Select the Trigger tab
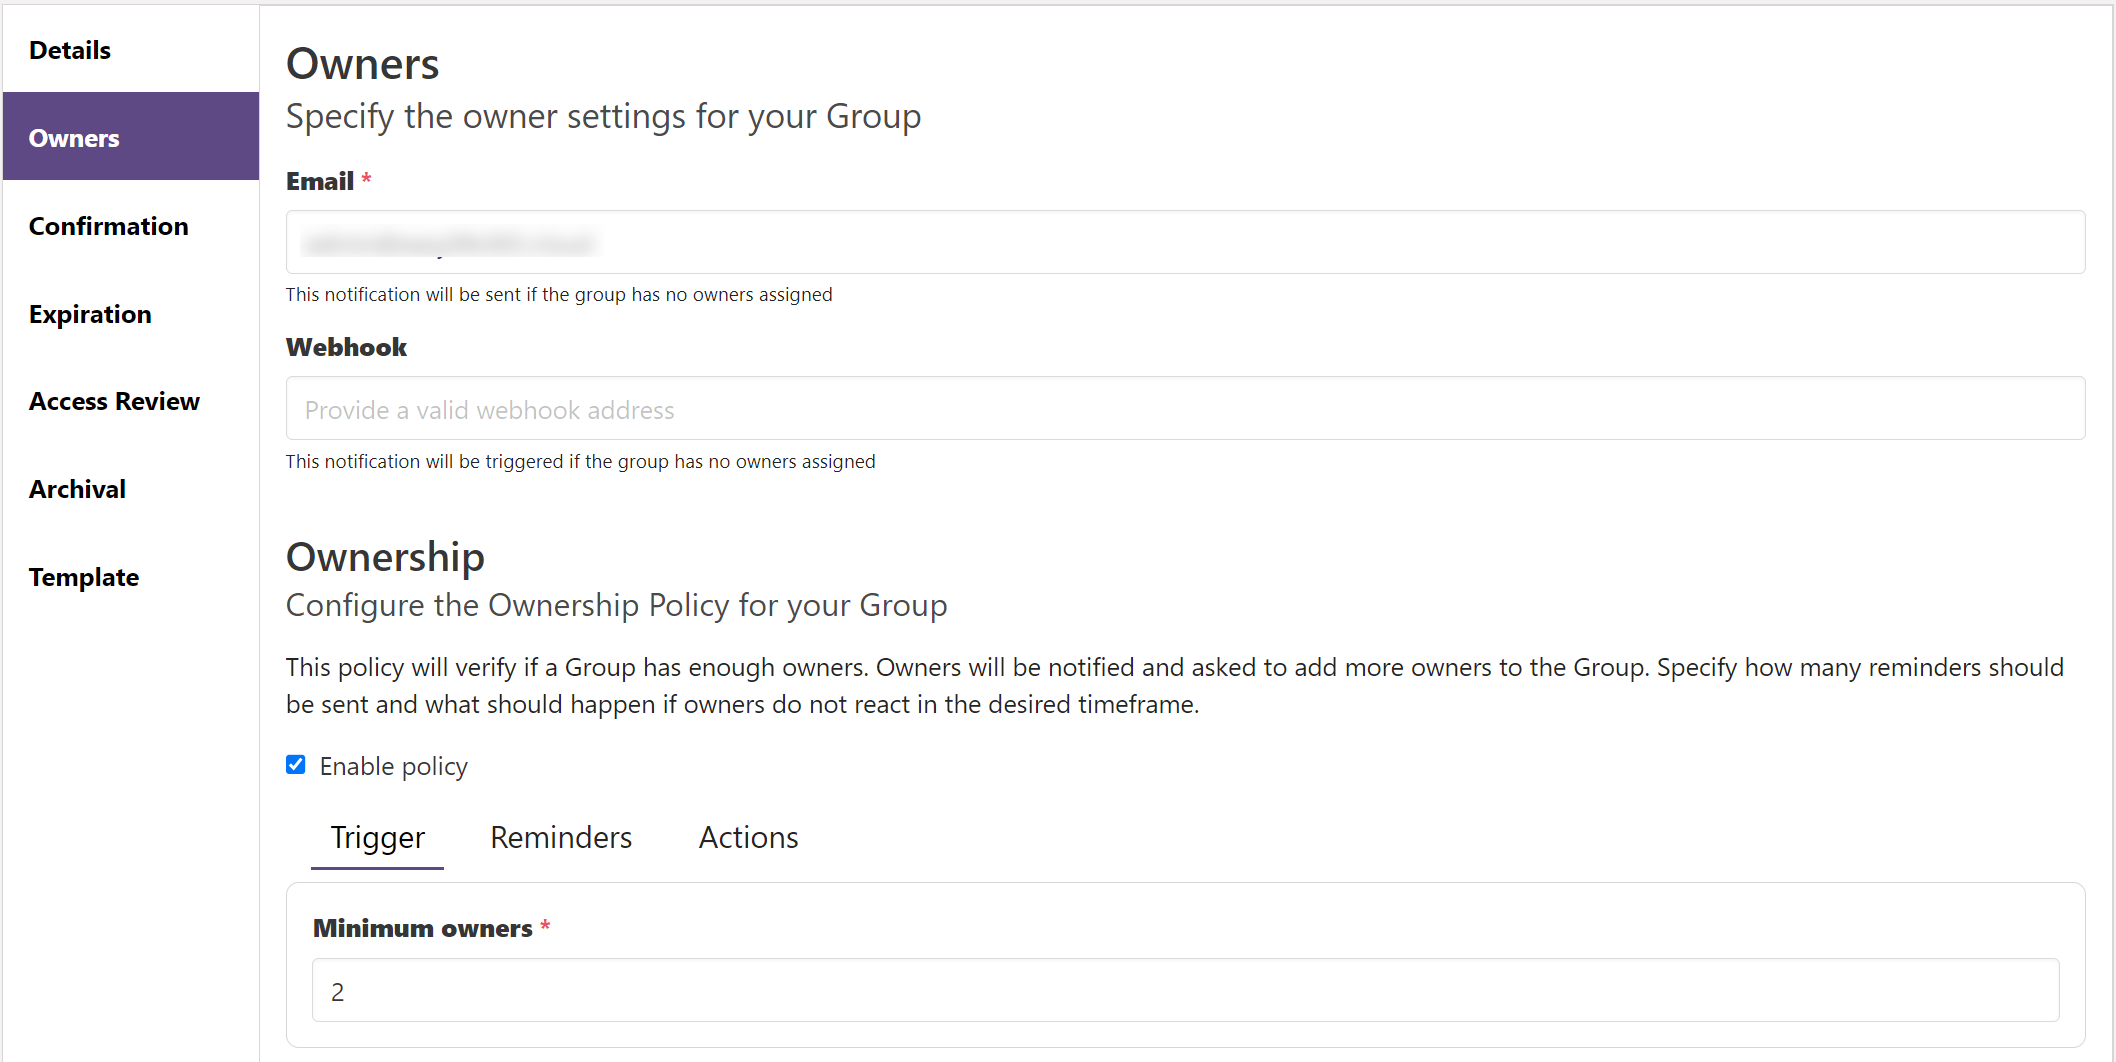Screen dimensions: 2116x1062 (x=377, y=838)
